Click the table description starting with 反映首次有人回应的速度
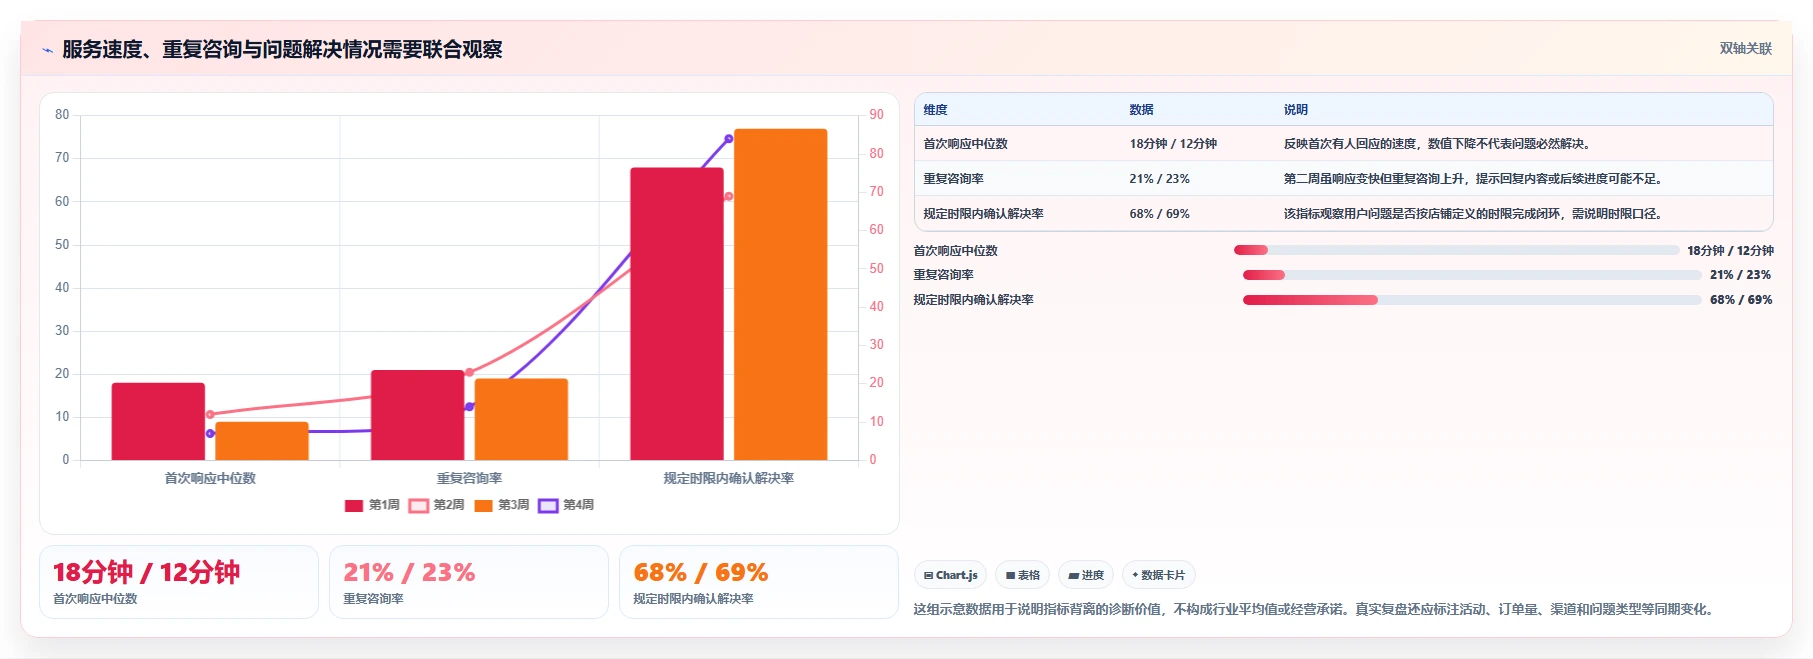Screen dimensions: 1813x659 1437,144
